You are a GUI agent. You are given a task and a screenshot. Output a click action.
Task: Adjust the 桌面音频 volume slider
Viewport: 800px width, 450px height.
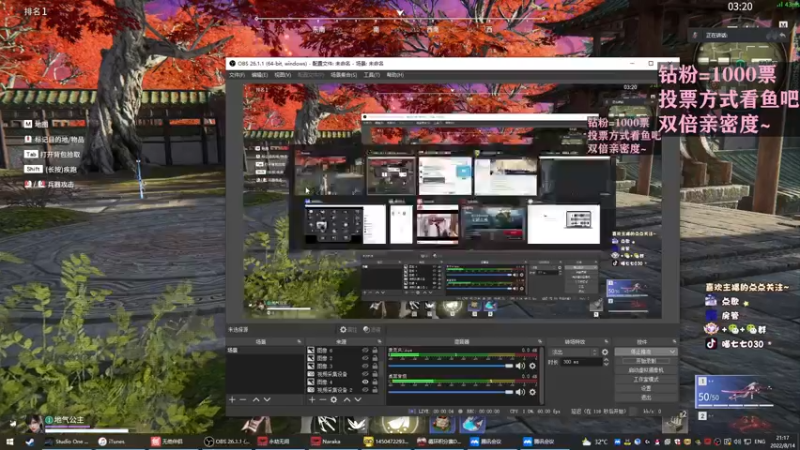(x=451, y=392)
